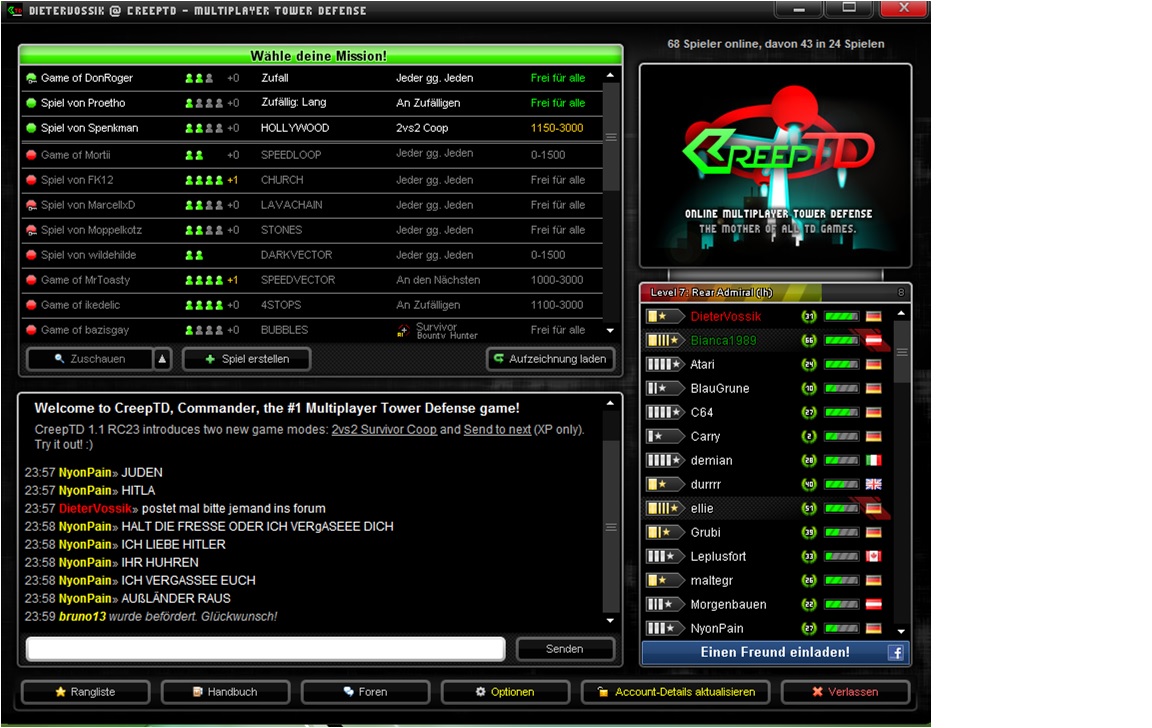Open the 2vs2 Survivor Coop link
The height and width of the screenshot is (728, 1152).
pos(384,430)
